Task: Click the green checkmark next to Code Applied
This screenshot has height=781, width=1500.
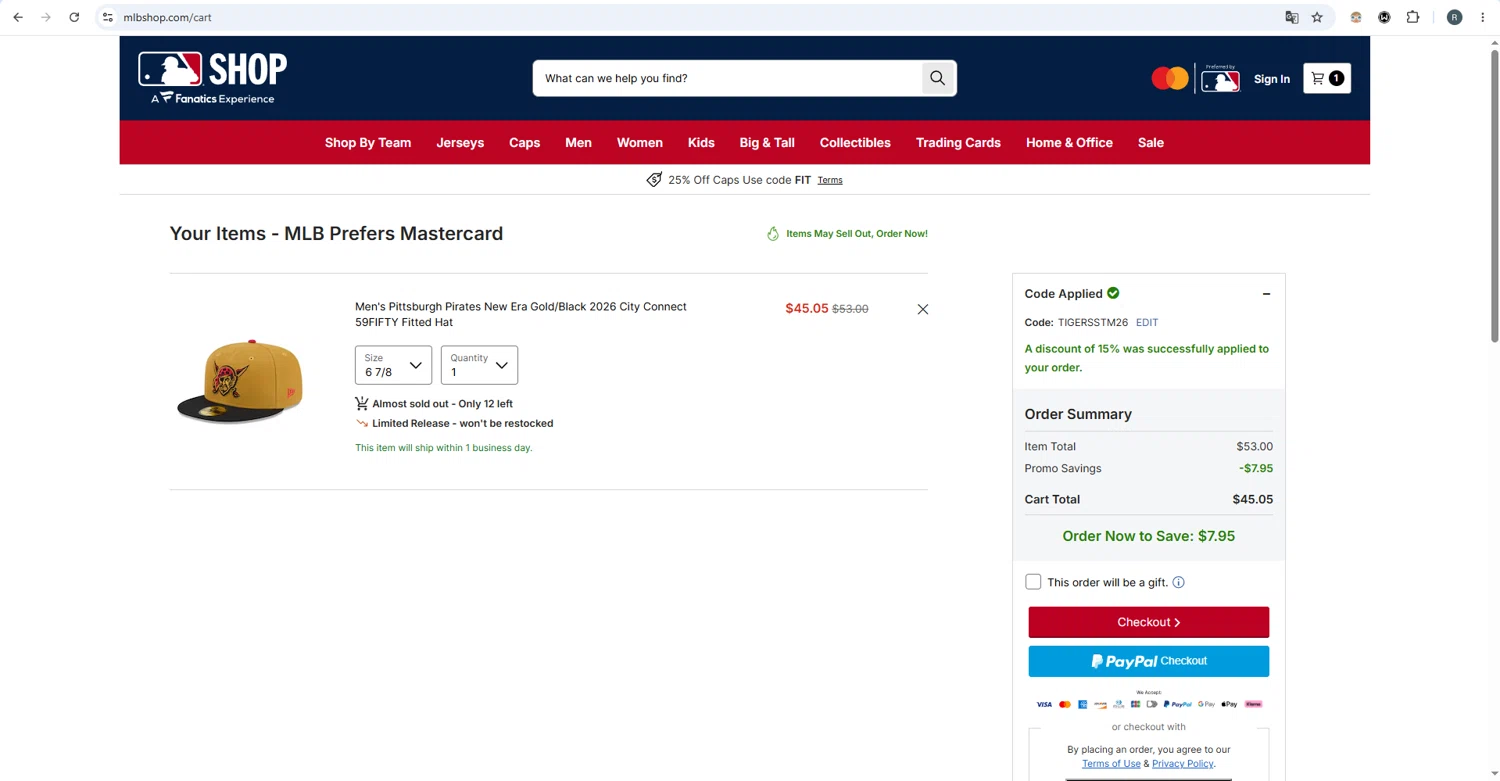Action: point(1113,293)
